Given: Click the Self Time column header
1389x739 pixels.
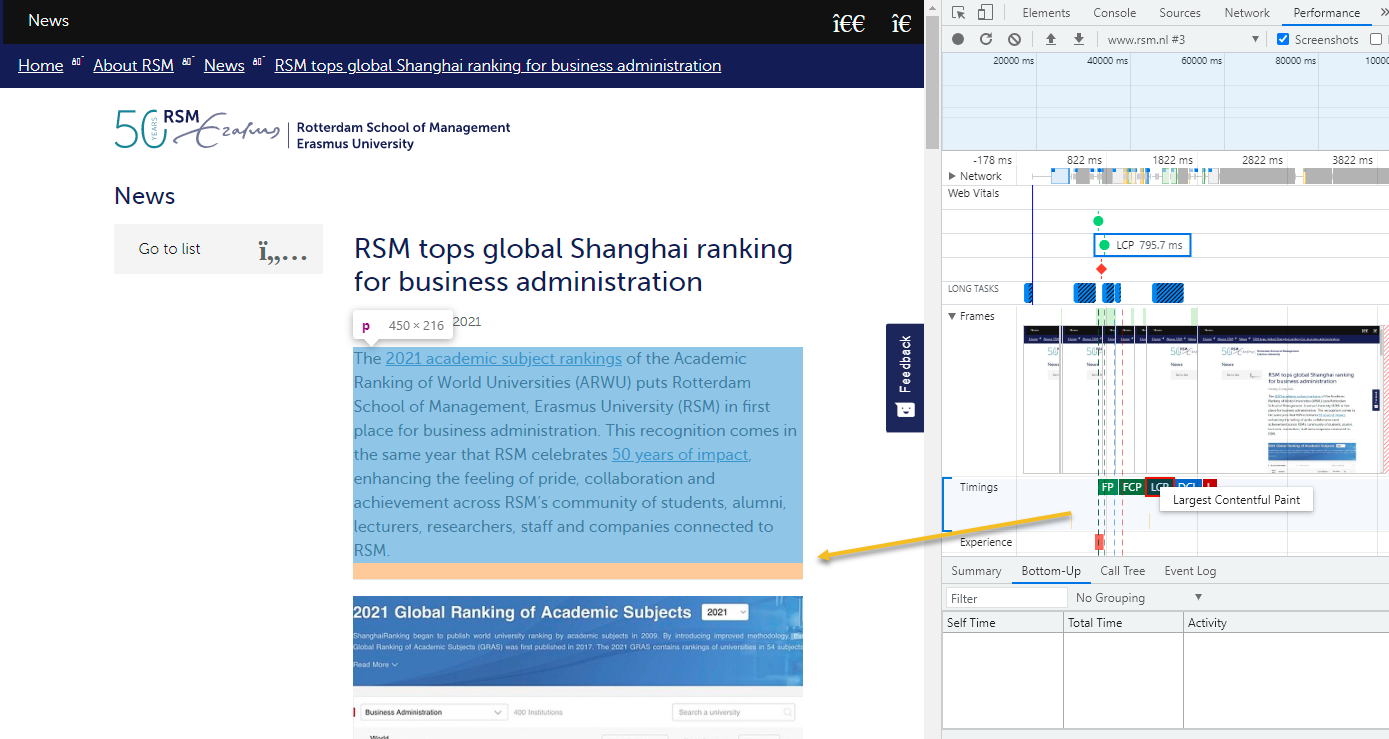Looking at the screenshot, I should [1002, 622].
